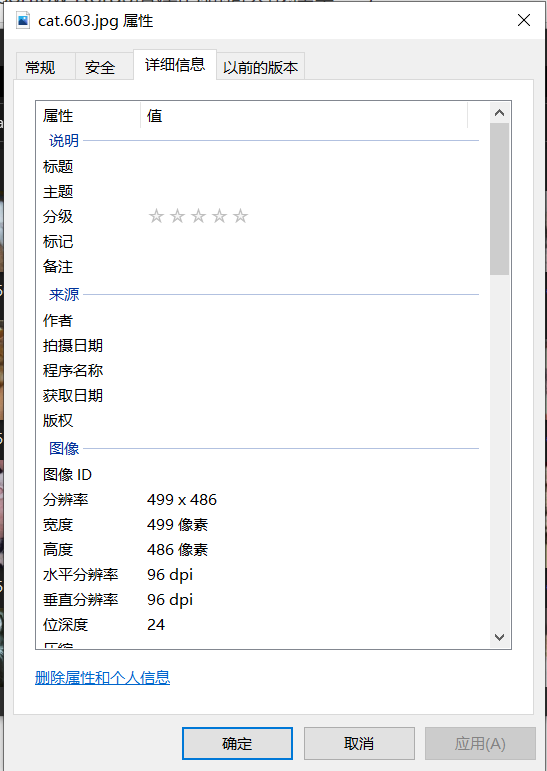Select the 作者 property row
The height and width of the screenshot is (771, 547).
click(258, 321)
